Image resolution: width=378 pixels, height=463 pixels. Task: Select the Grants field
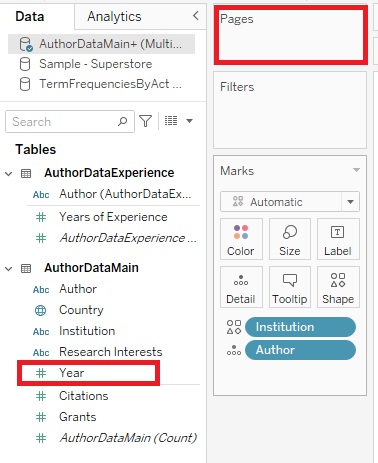click(x=78, y=417)
